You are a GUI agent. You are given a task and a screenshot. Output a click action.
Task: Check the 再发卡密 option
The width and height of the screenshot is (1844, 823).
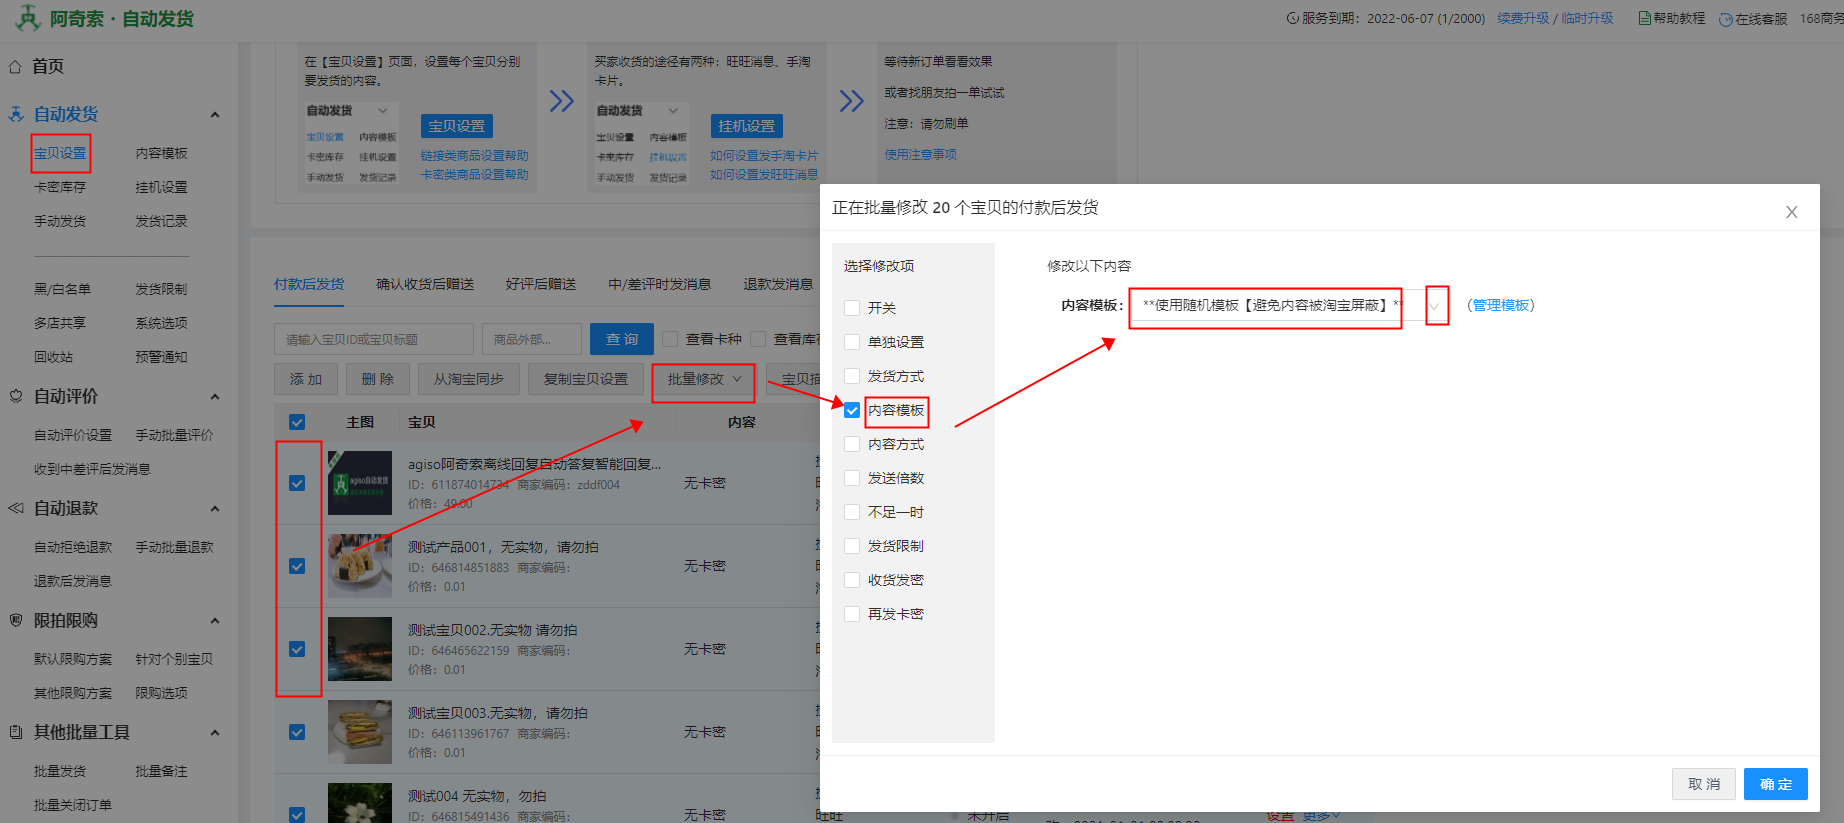tap(852, 614)
